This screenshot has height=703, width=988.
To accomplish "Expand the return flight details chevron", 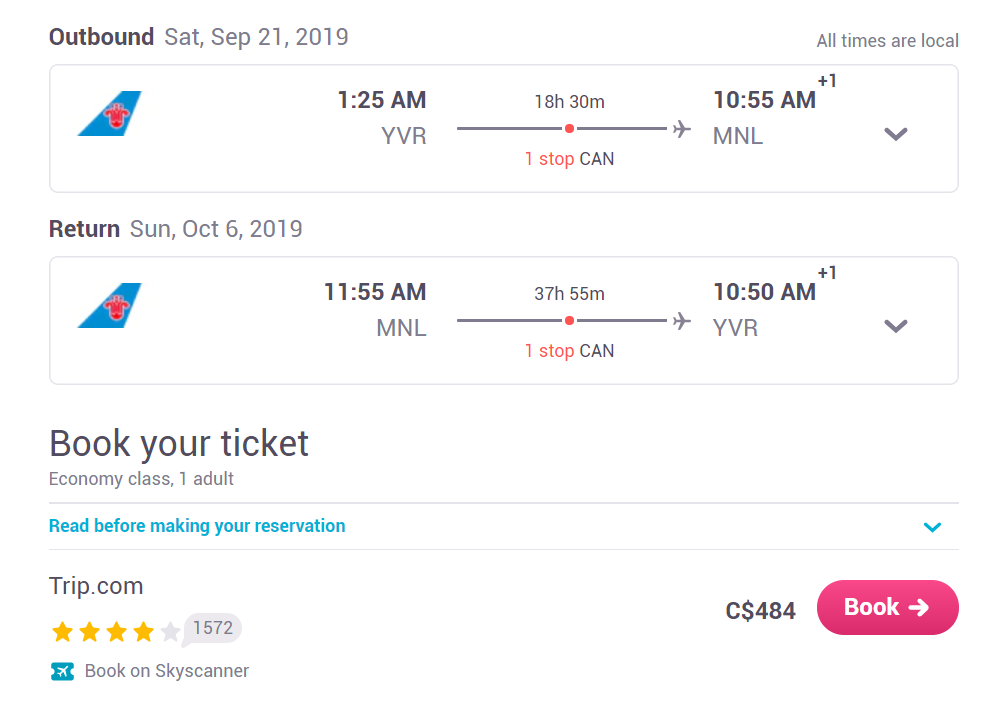I will 895,326.
